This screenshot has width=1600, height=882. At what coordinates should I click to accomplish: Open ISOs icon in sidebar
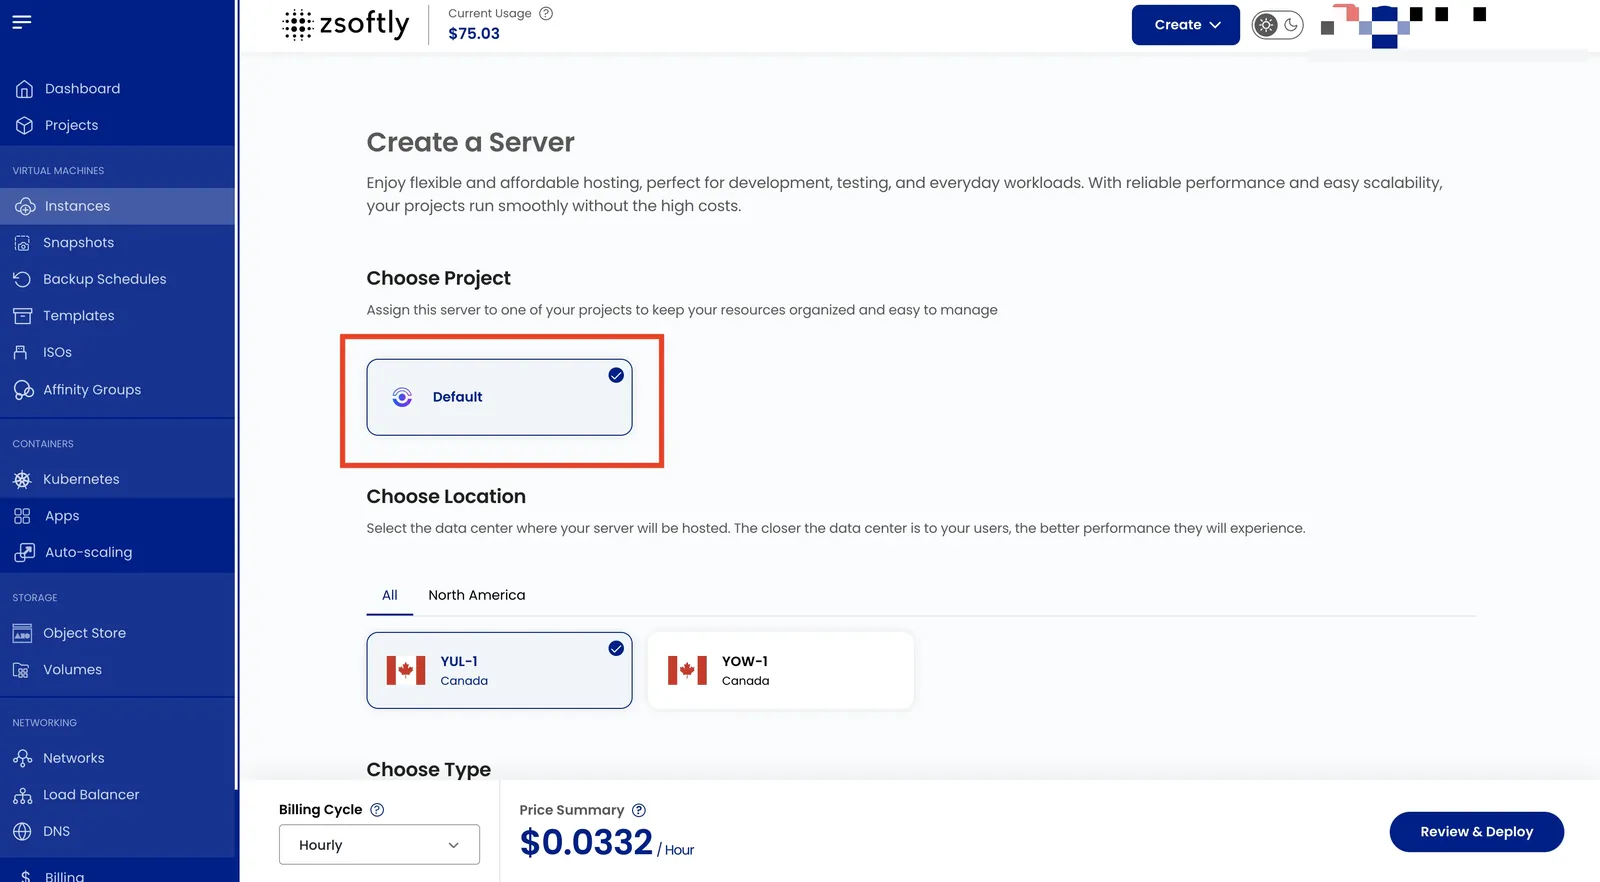(21, 352)
